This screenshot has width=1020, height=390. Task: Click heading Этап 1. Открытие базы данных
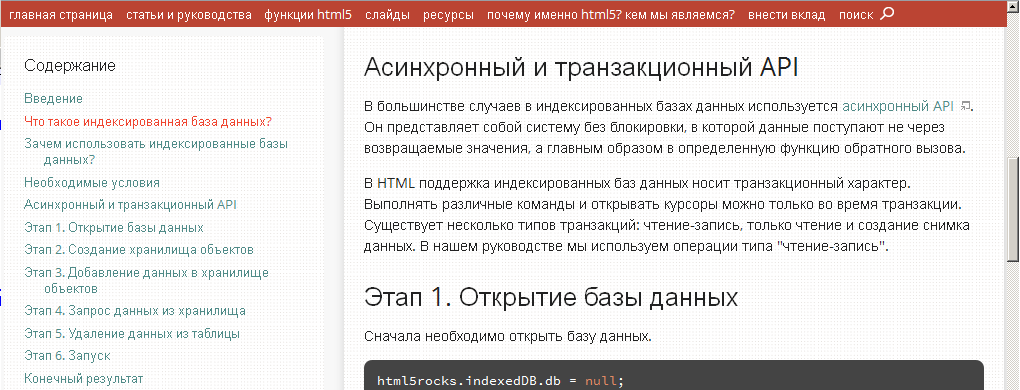551,297
